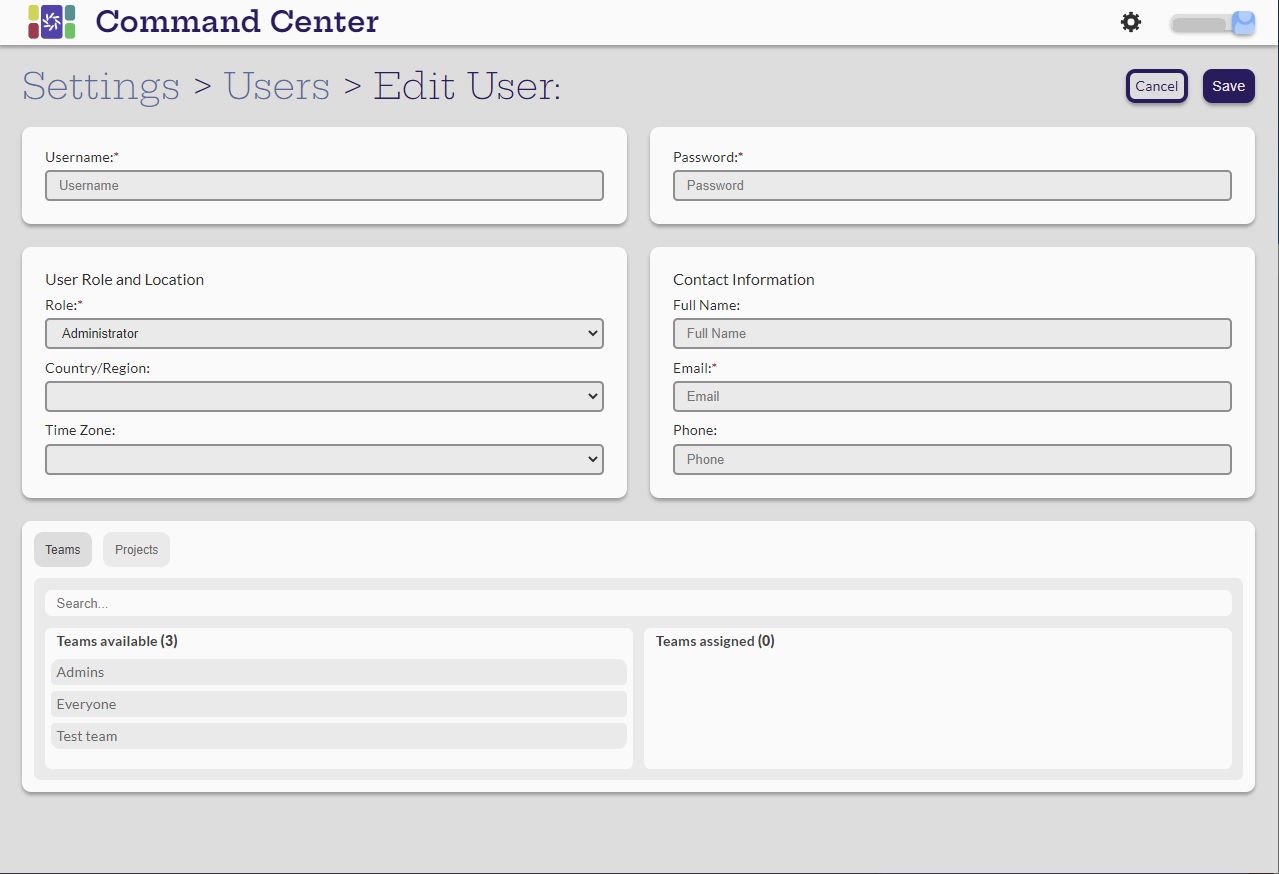Screen dimensions: 1279x874
Task: Click the Cancel button
Action: pos(1156,86)
